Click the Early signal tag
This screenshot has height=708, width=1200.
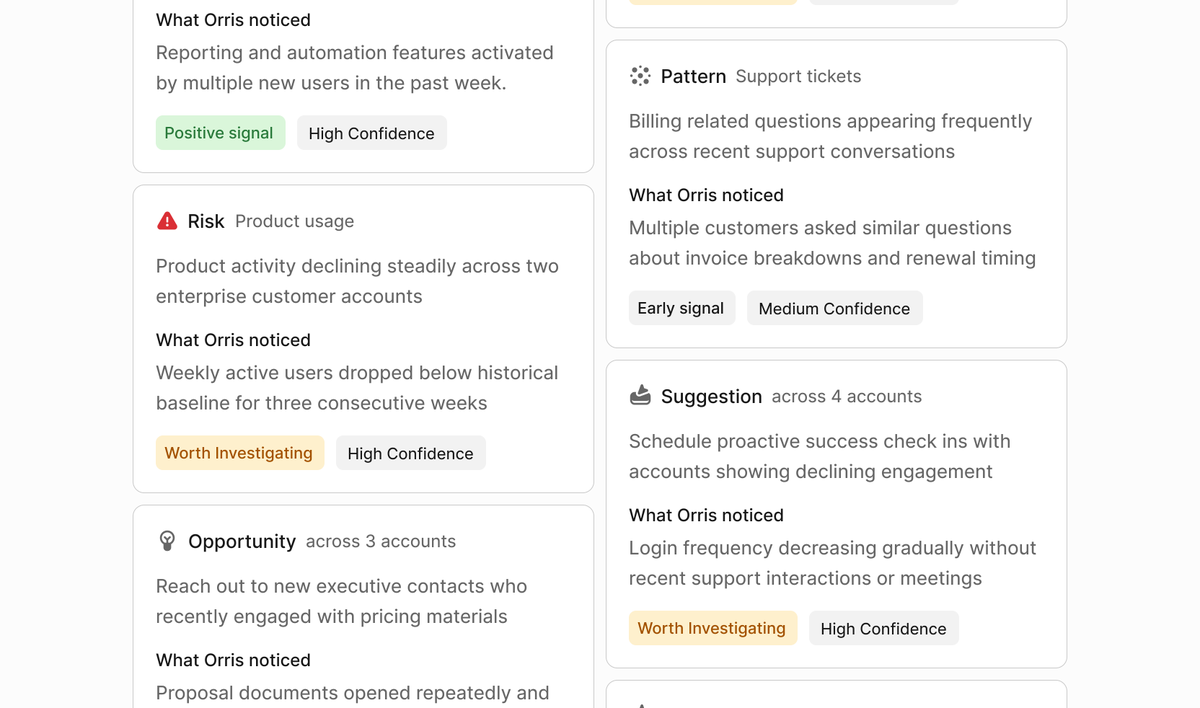pyautogui.click(x=681, y=308)
